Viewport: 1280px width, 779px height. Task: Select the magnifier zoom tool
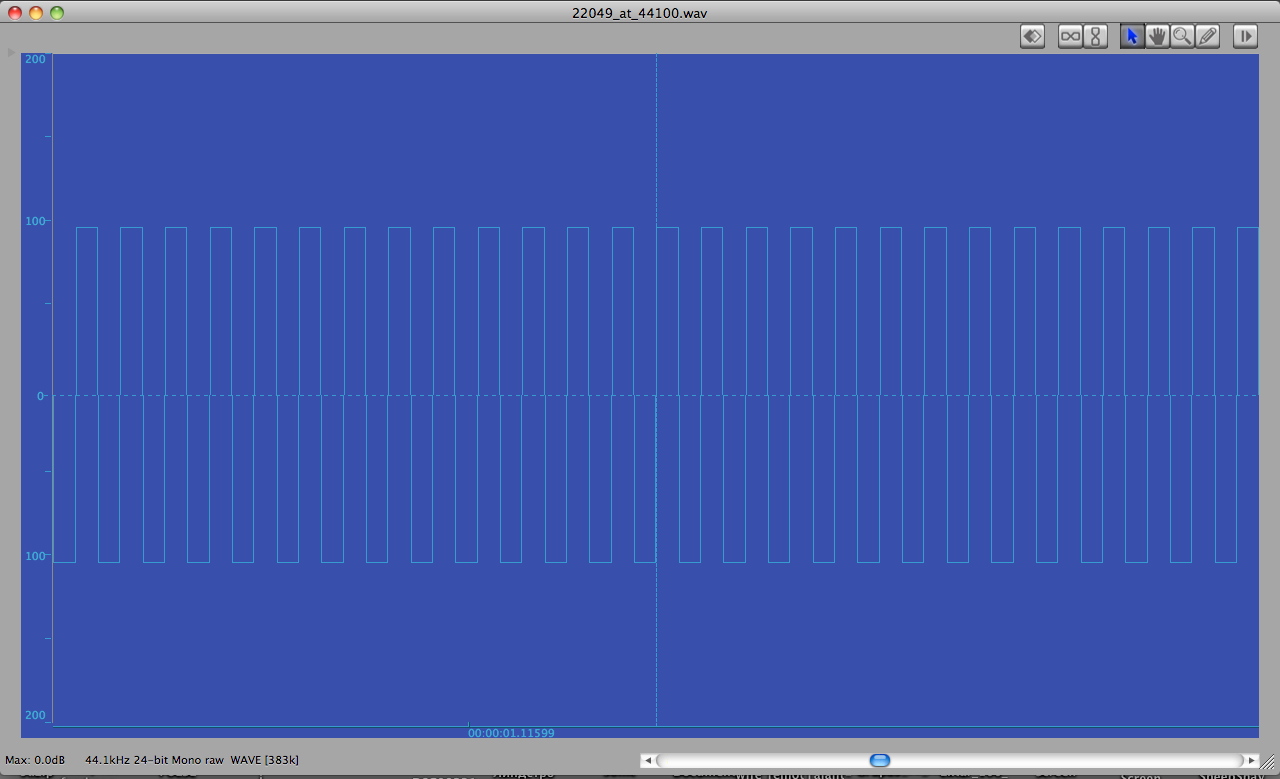1182,37
